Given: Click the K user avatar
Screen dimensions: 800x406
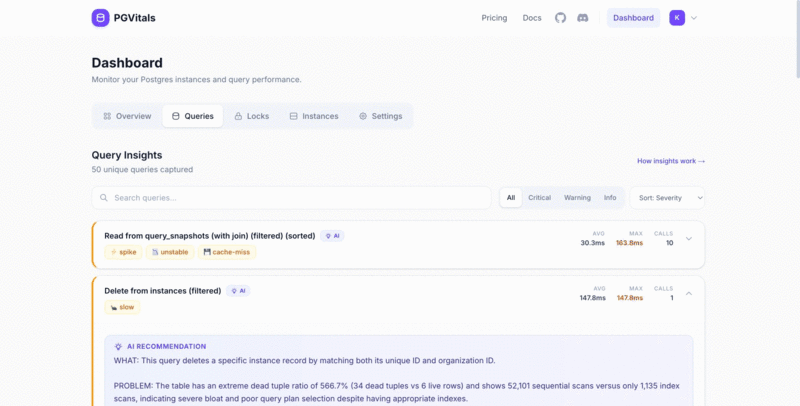Looking at the screenshot, I should point(677,18).
